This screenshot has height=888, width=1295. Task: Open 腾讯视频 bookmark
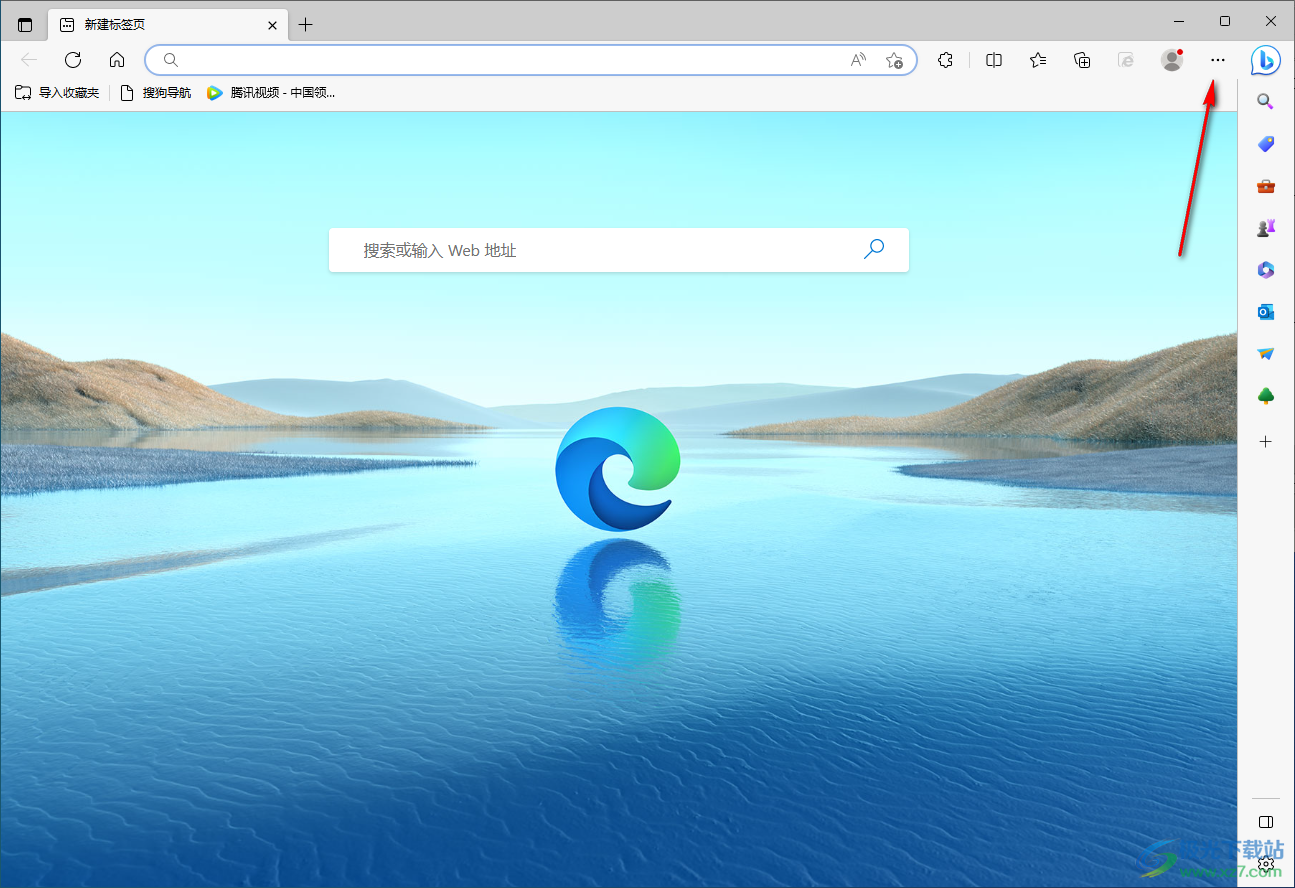[x=271, y=93]
